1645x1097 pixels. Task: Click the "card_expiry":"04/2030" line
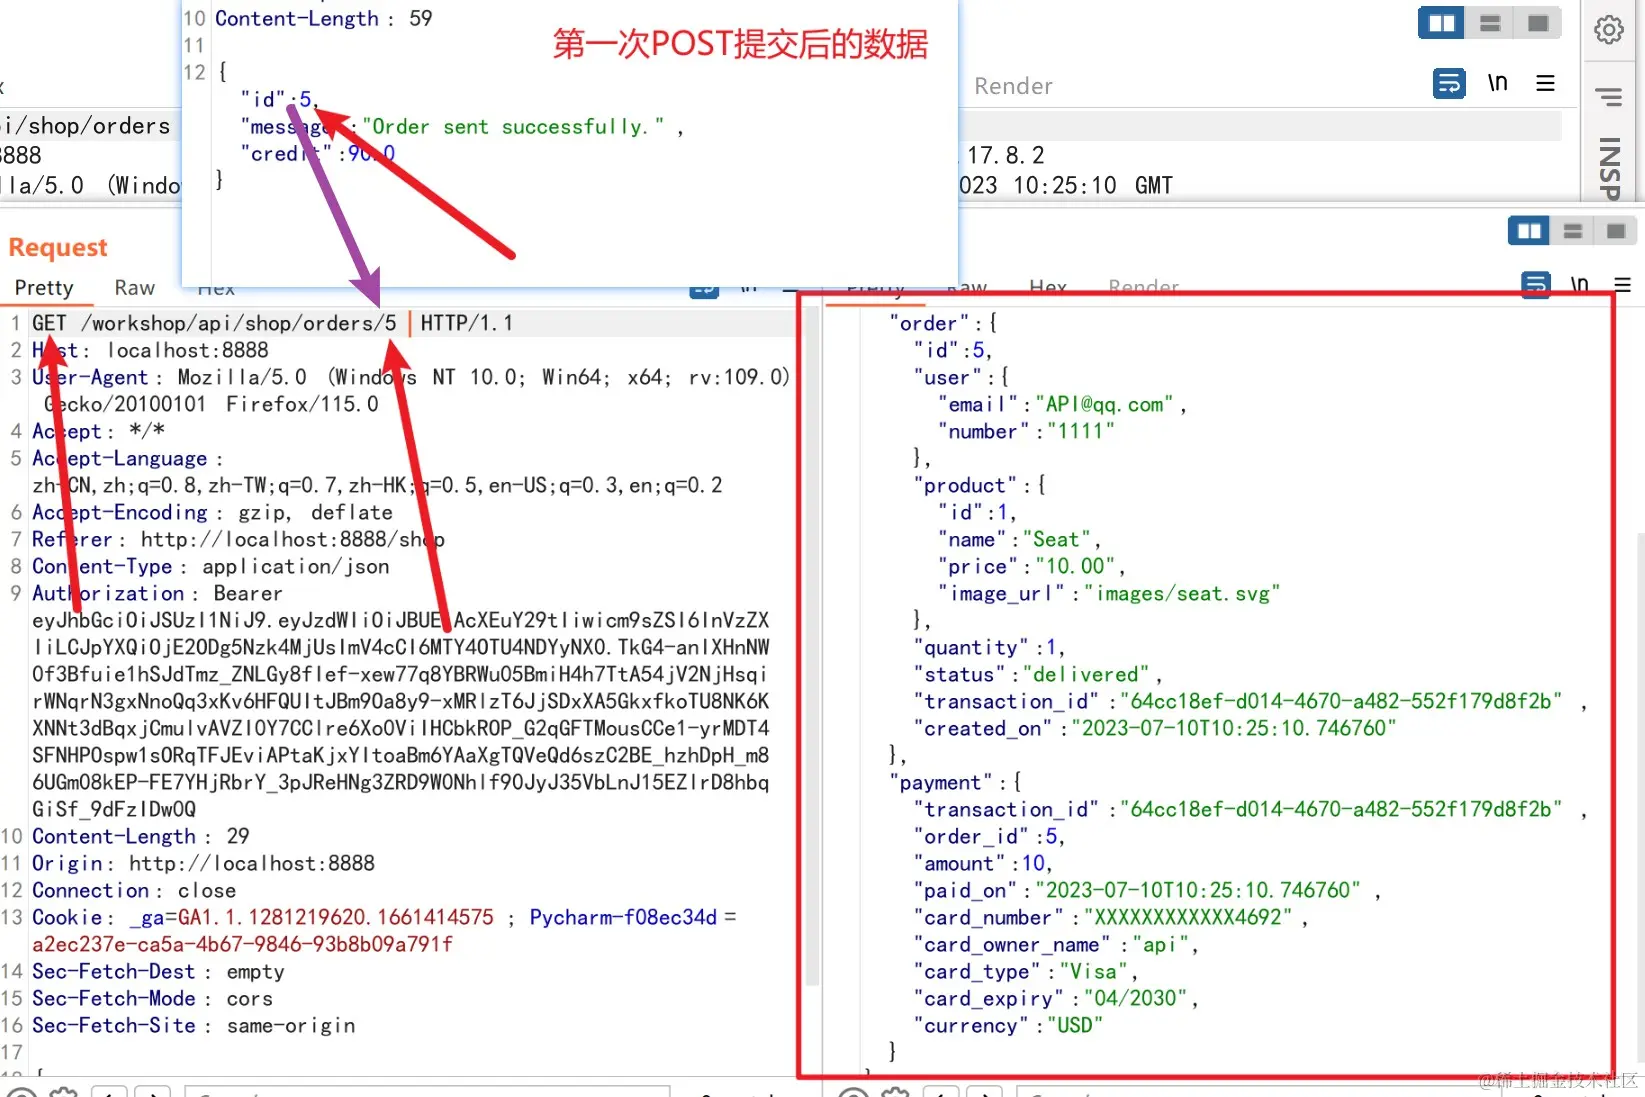pos(1056,998)
